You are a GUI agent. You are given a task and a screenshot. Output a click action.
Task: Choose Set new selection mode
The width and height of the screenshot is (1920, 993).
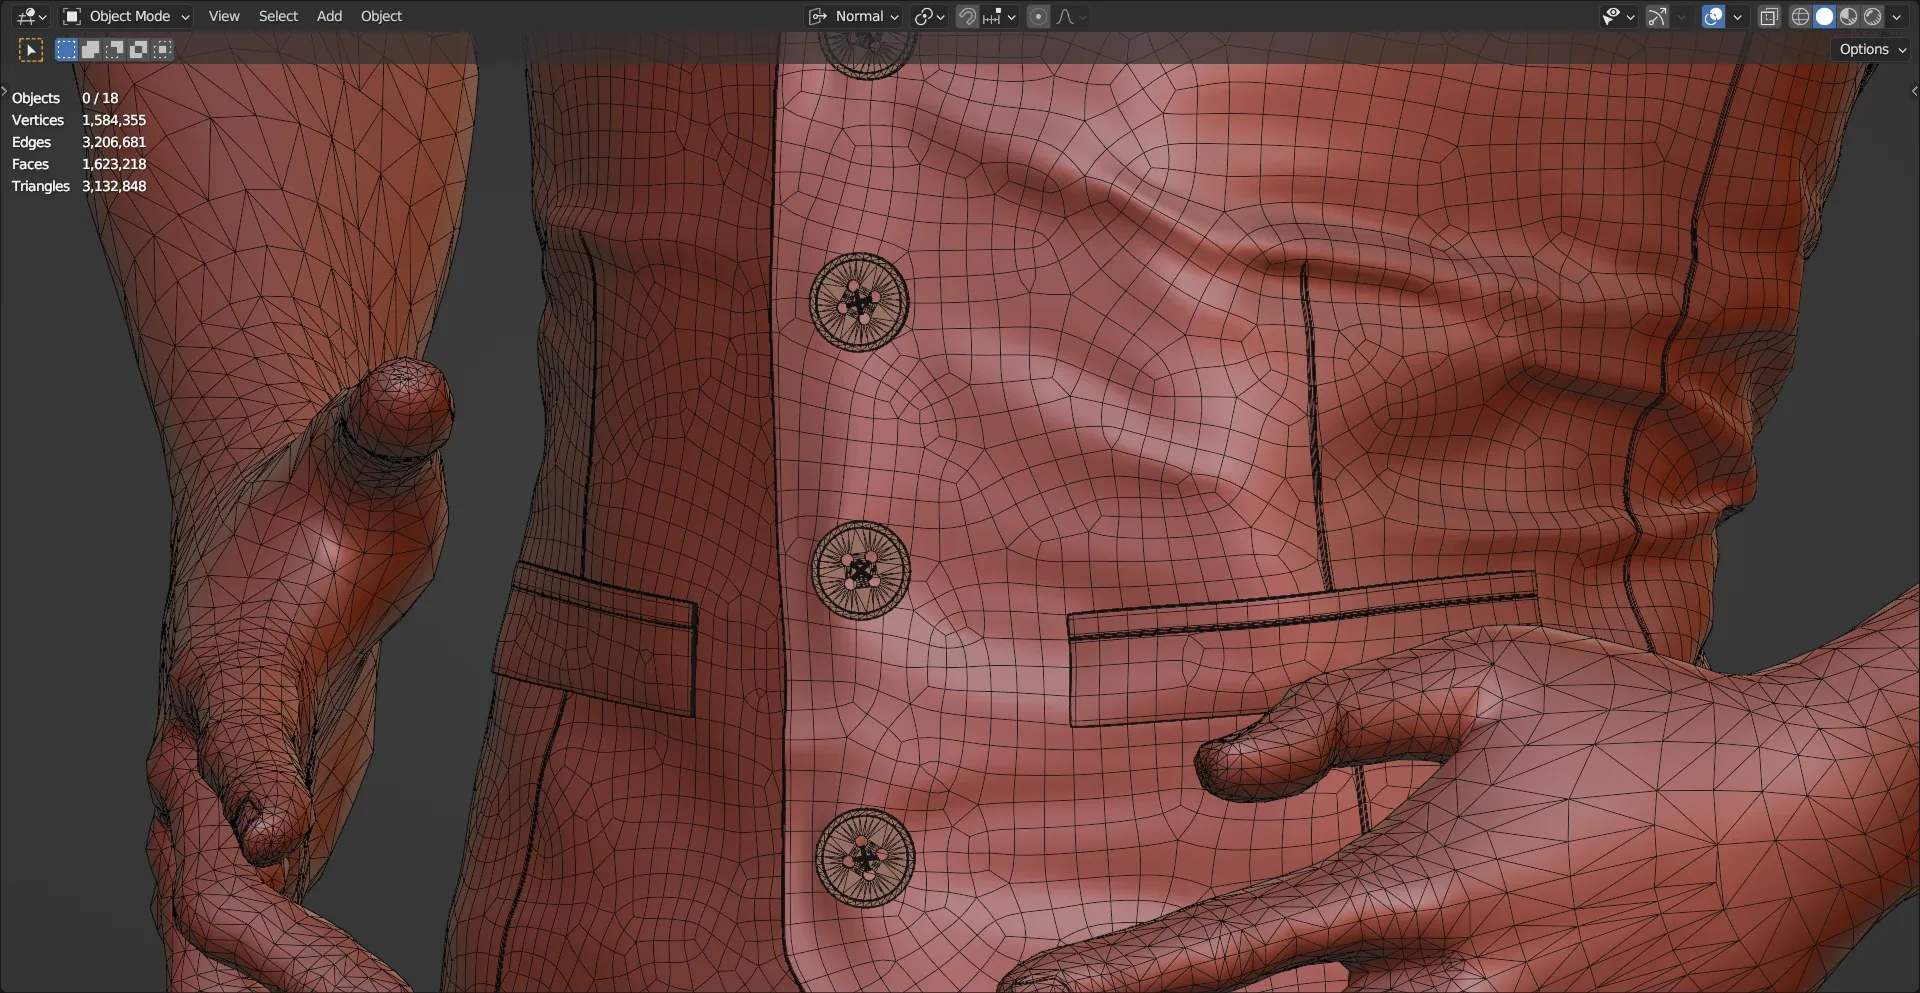(66, 49)
